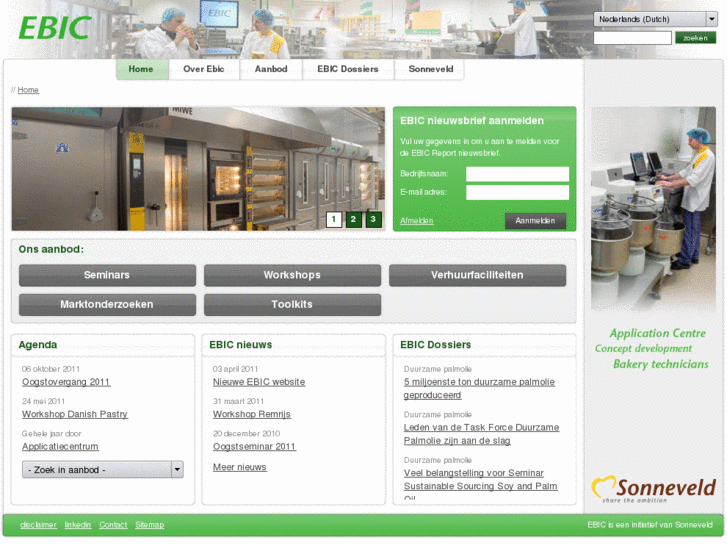Click the Meer nieuws link
The height and width of the screenshot is (545, 727).
[240, 467]
